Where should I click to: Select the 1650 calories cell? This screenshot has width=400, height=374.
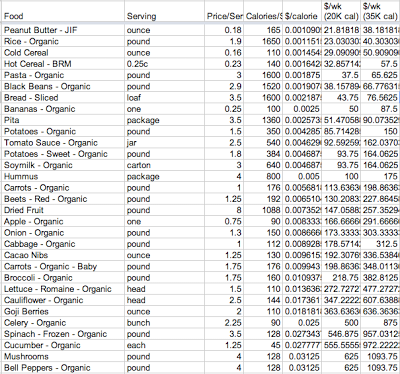[x=263, y=41]
